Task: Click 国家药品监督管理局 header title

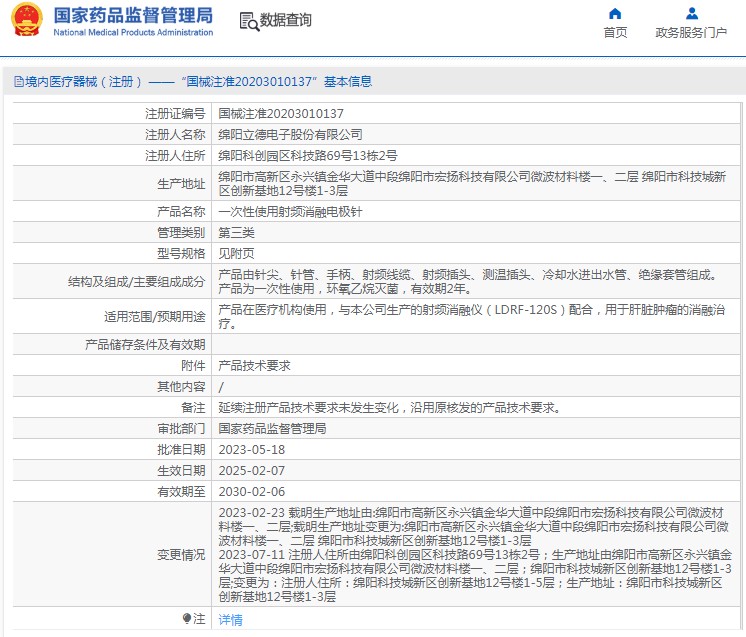Action: (x=133, y=15)
